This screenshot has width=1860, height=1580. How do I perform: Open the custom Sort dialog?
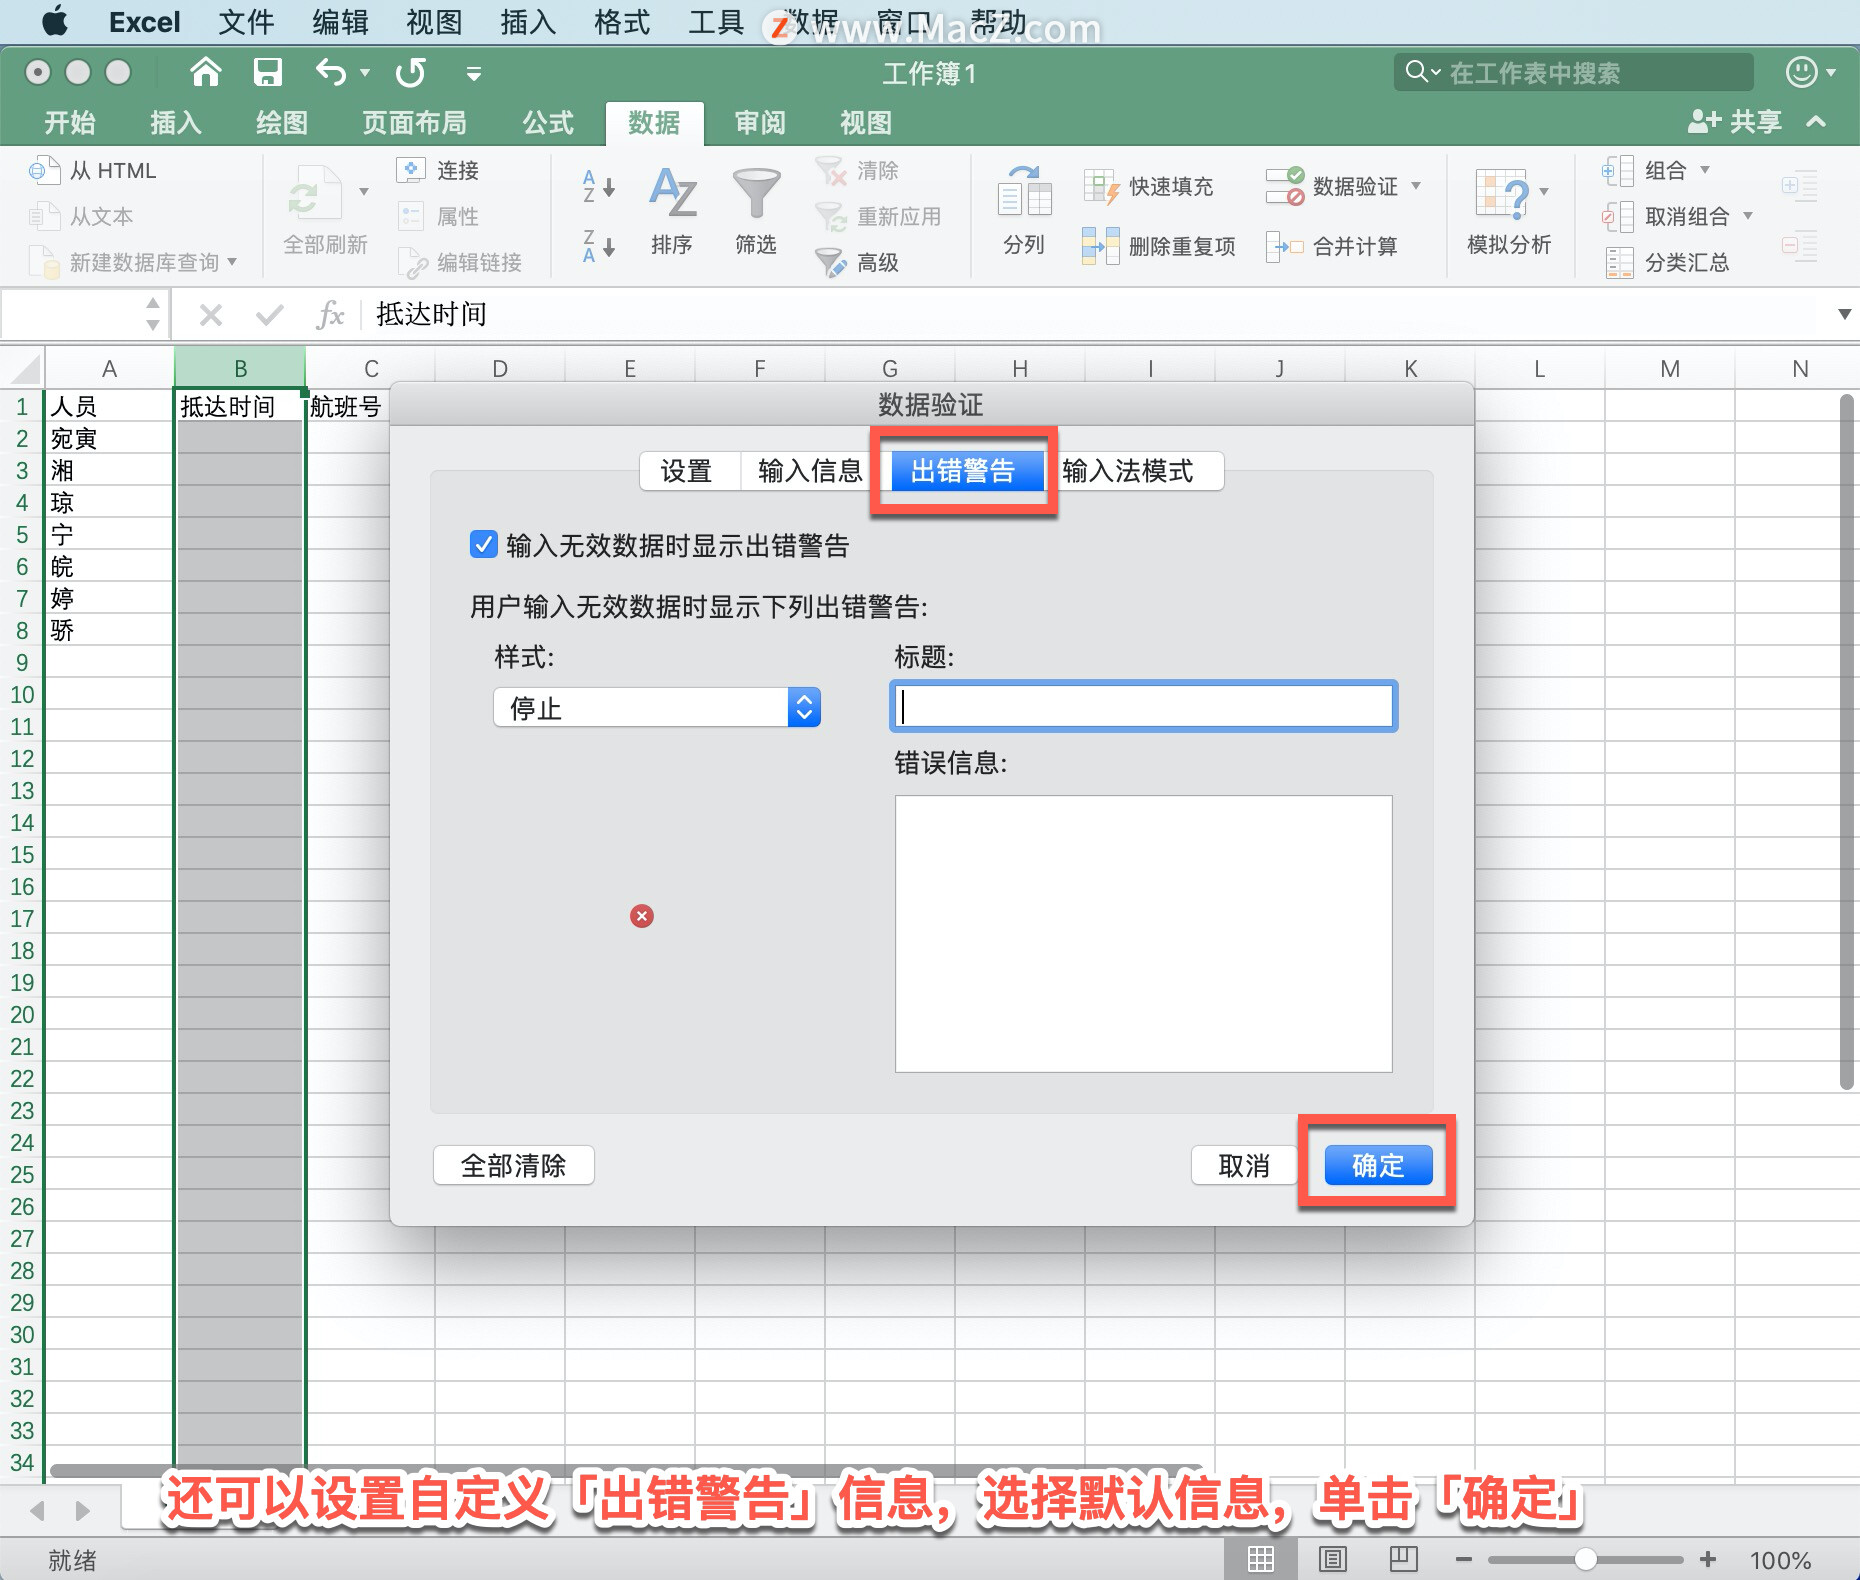672,211
